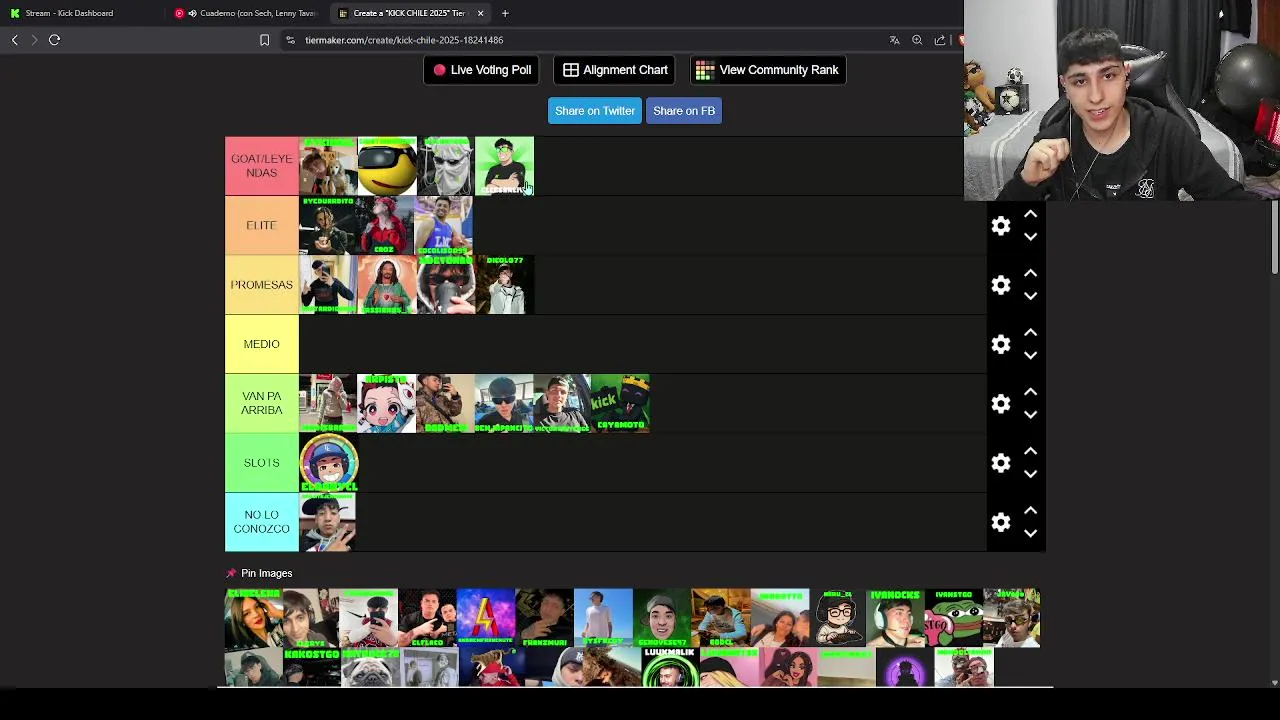Select yellow sunglasses smiley in GOAT tier
The height and width of the screenshot is (720, 1280).
tap(387, 166)
